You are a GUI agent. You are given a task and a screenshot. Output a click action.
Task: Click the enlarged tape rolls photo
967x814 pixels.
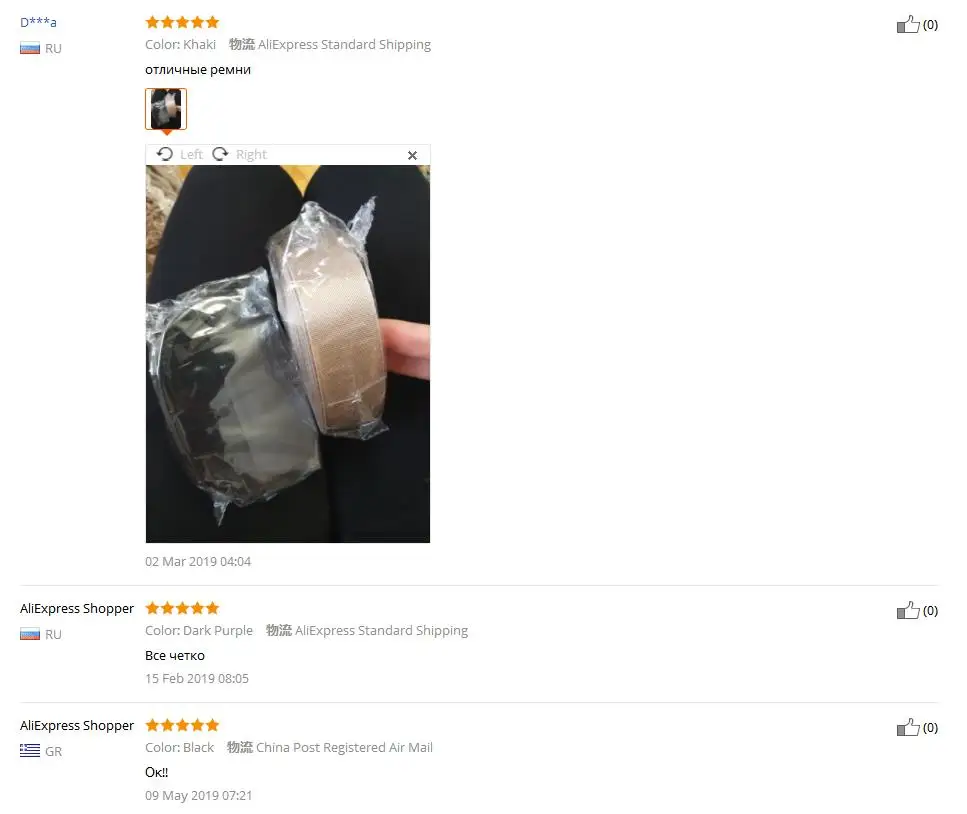click(x=288, y=354)
